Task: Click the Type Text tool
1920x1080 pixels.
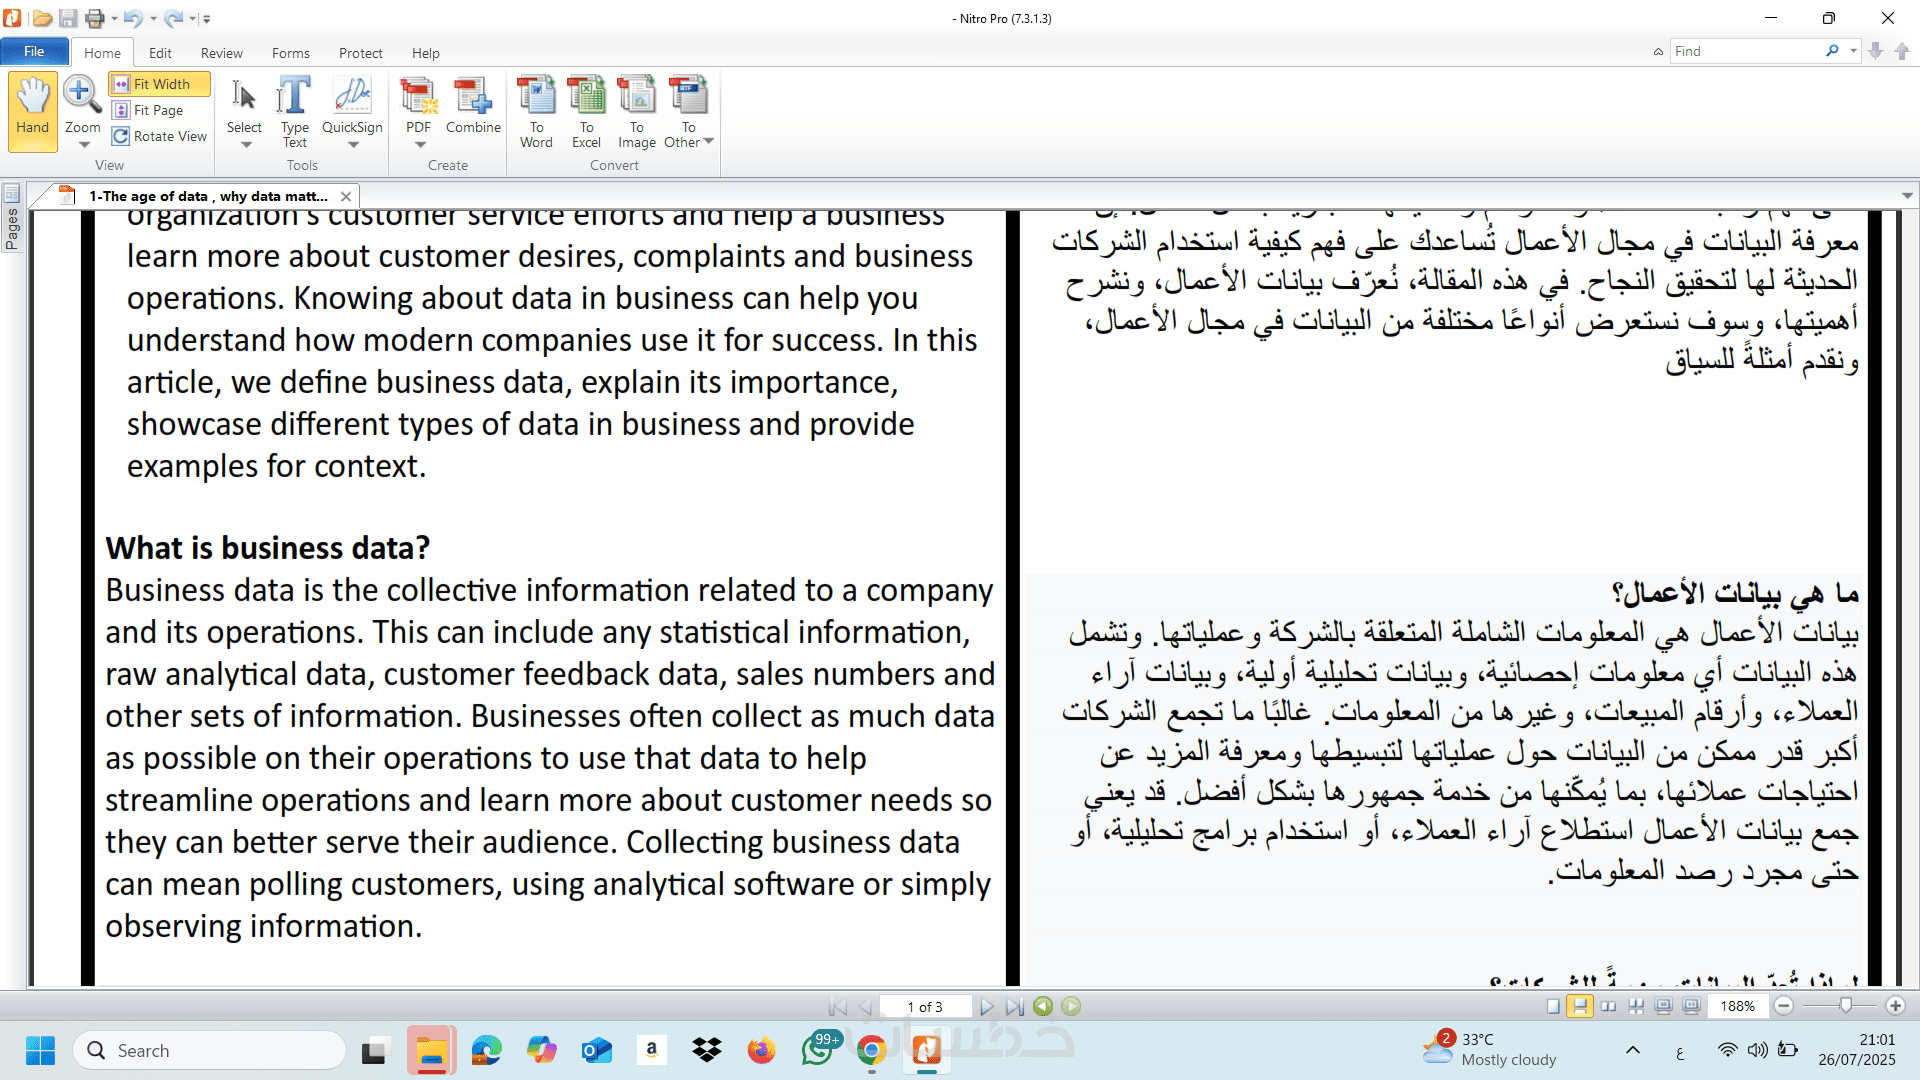Action: click(294, 110)
